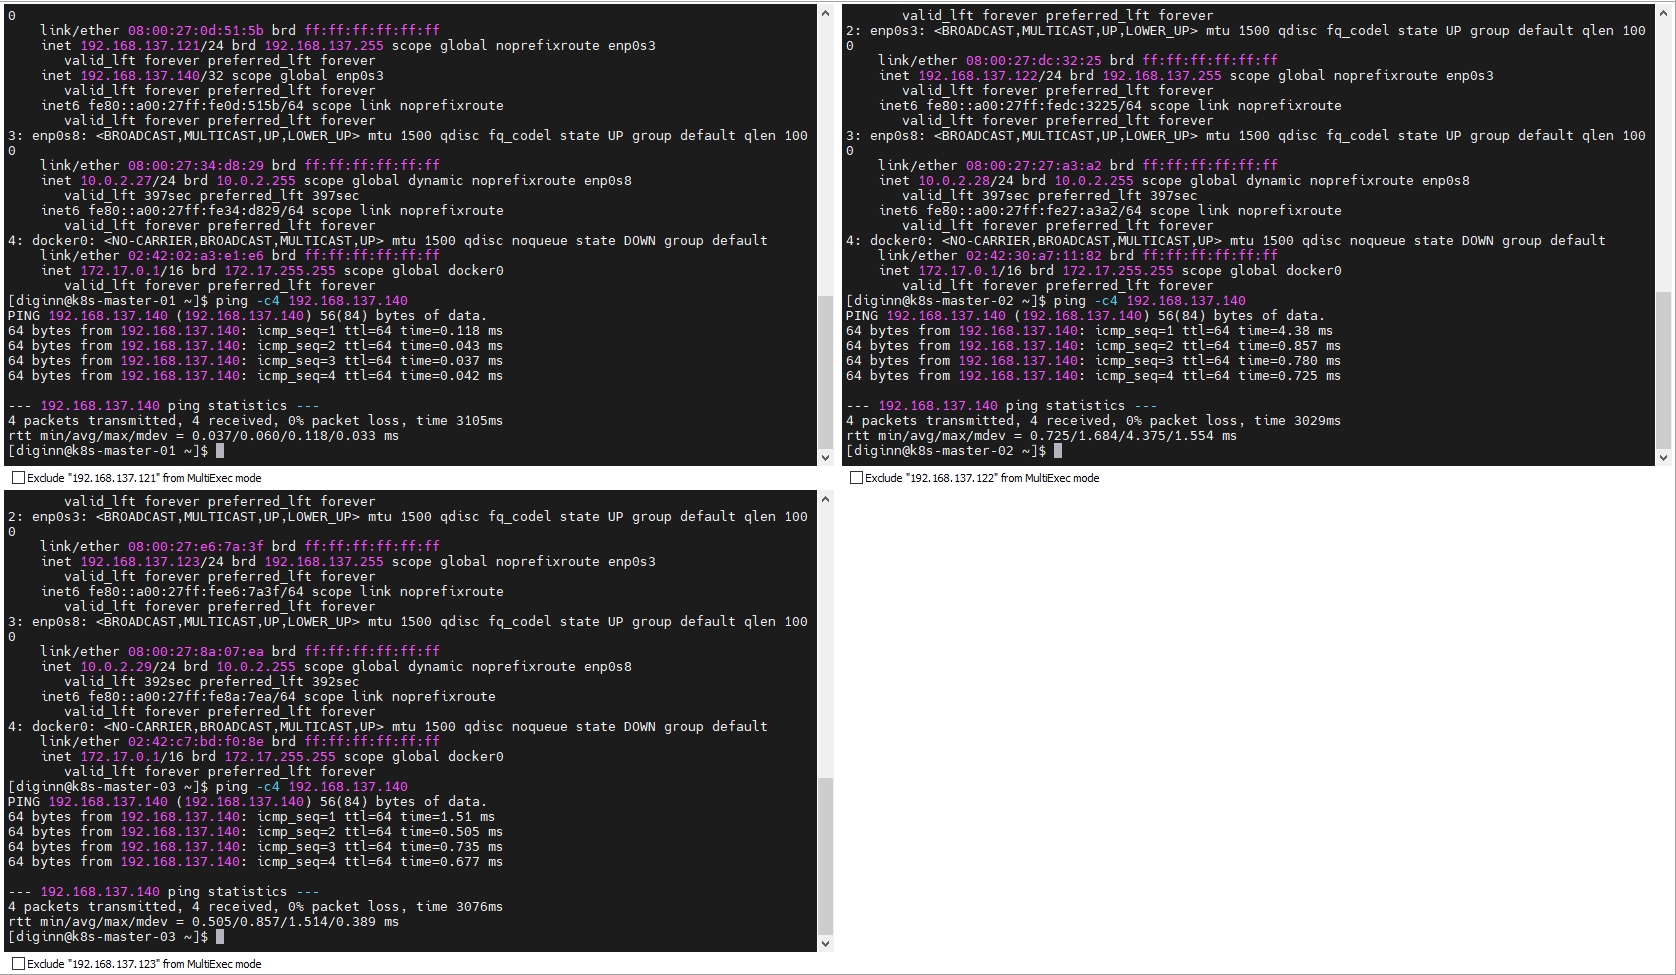Image resolution: width=1676 pixels, height=975 pixels.
Task: Page up via k8s-master-01 scrollbar track
Action: coord(825,150)
